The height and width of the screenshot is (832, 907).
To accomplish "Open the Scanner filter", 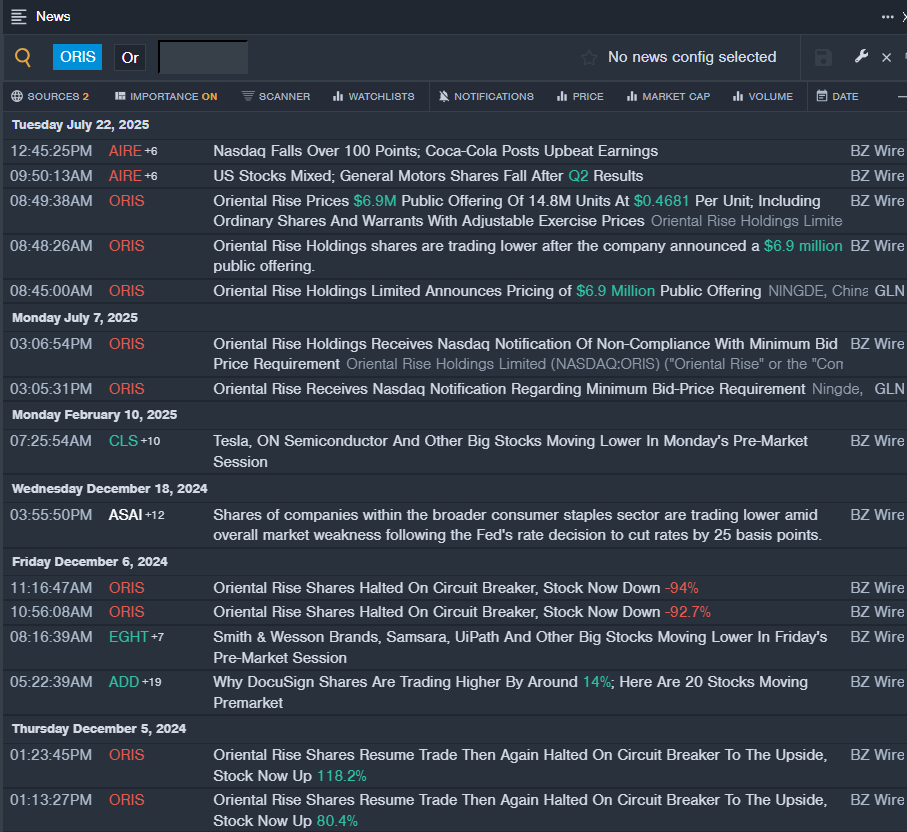I will [276, 97].
